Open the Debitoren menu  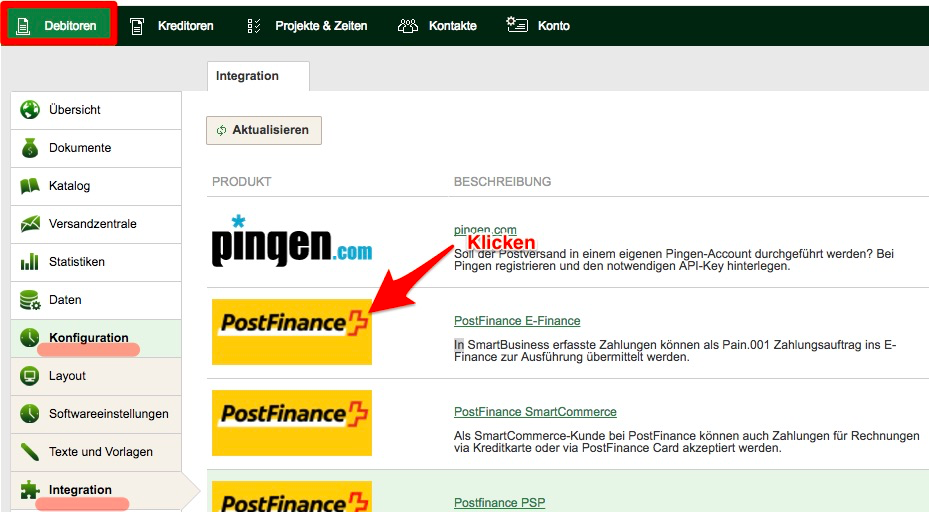tap(58, 26)
